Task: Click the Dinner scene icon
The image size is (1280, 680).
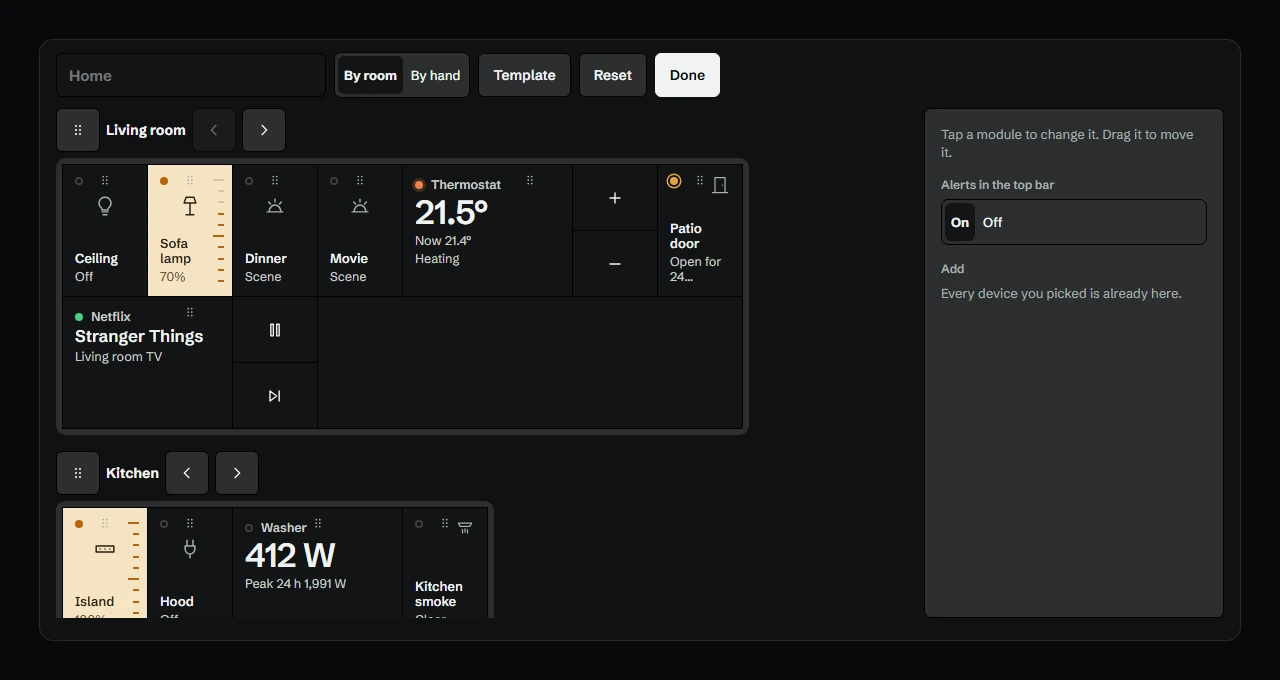Action: pyautogui.click(x=275, y=206)
